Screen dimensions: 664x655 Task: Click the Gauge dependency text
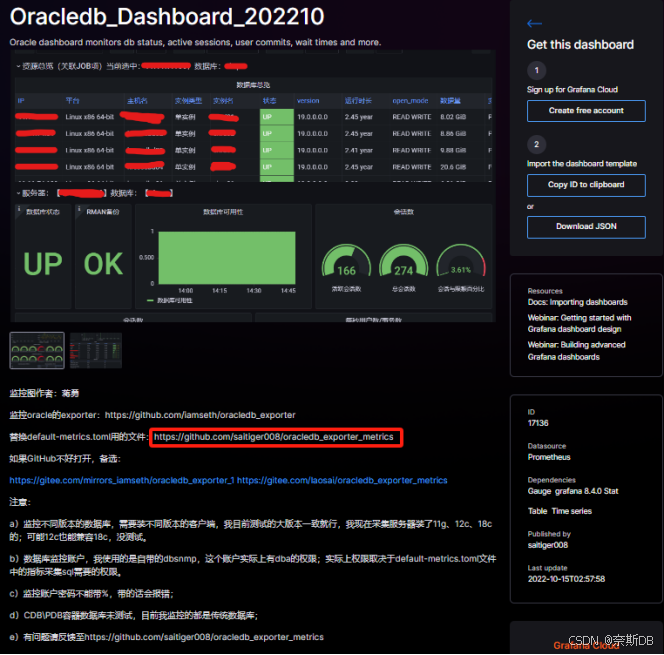pyautogui.click(x=539, y=491)
